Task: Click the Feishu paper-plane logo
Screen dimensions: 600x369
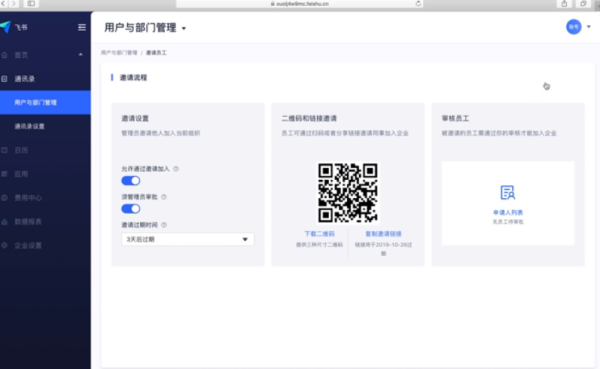Action: [x=5, y=27]
